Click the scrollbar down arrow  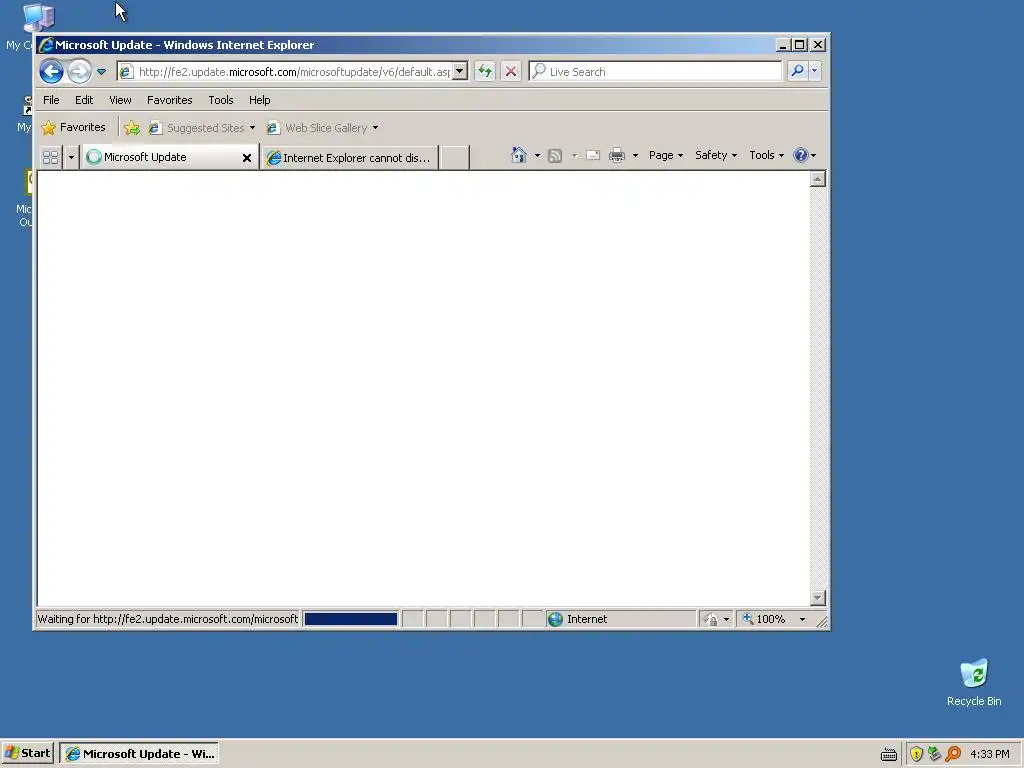point(817,598)
